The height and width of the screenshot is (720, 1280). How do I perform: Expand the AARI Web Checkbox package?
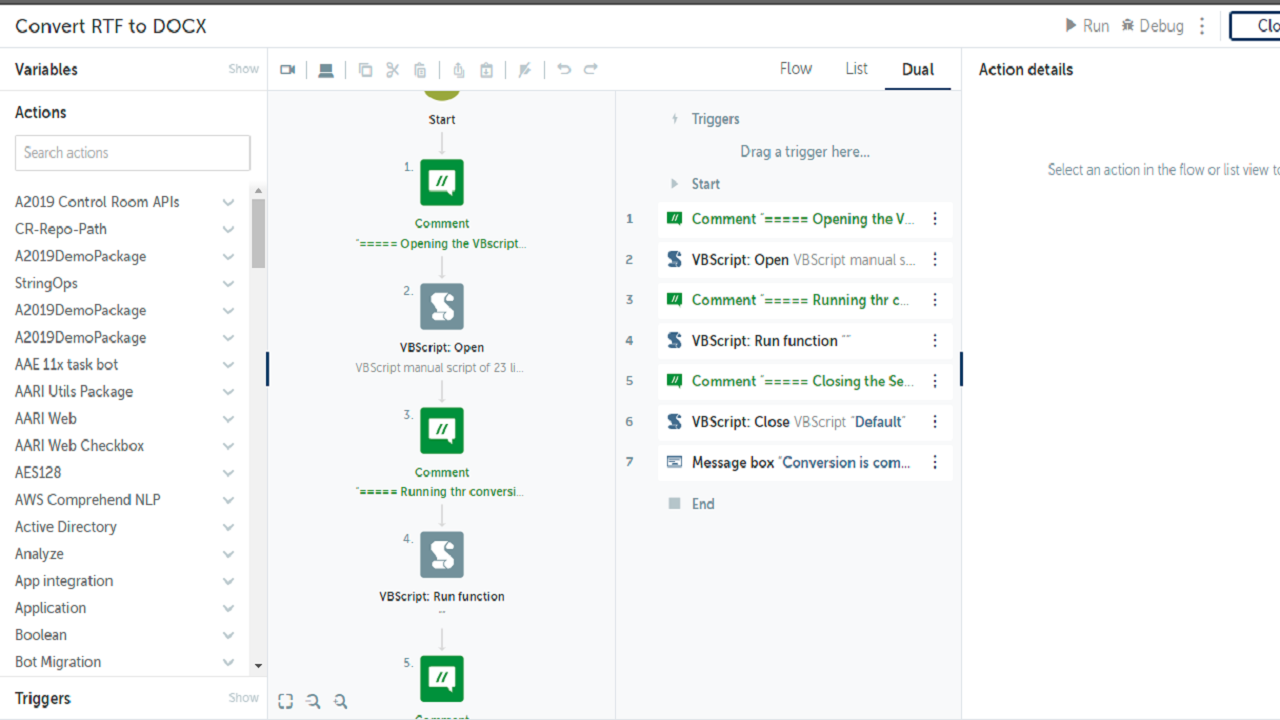(x=228, y=446)
